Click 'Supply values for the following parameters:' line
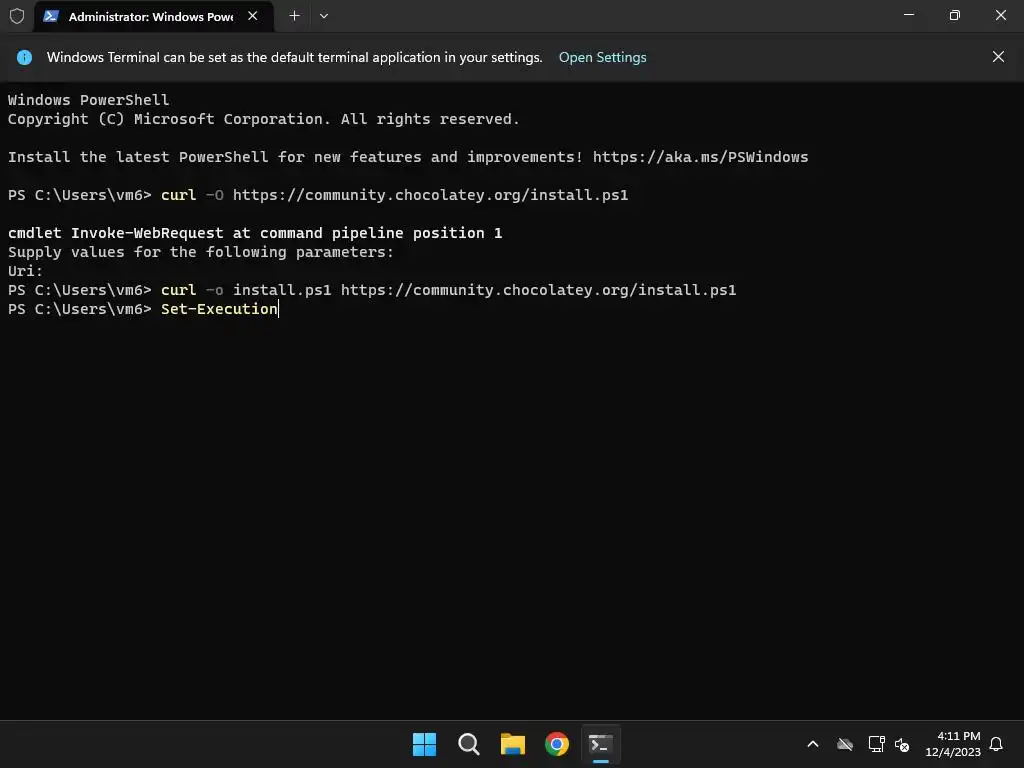 (x=200, y=252)
